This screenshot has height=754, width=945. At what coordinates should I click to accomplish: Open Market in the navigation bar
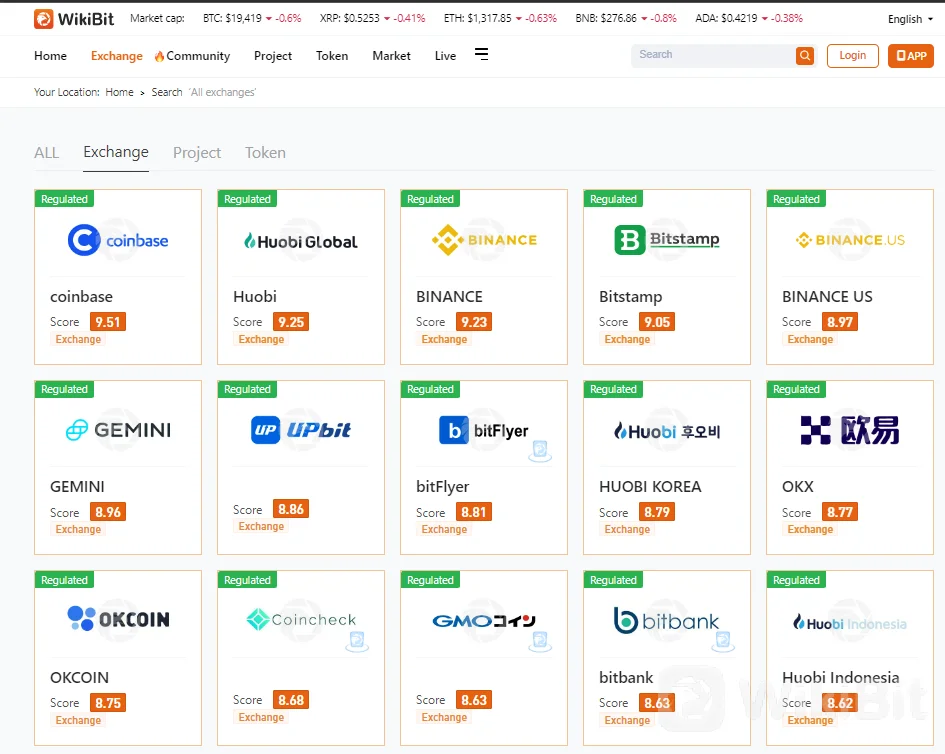tap(392, 55)
